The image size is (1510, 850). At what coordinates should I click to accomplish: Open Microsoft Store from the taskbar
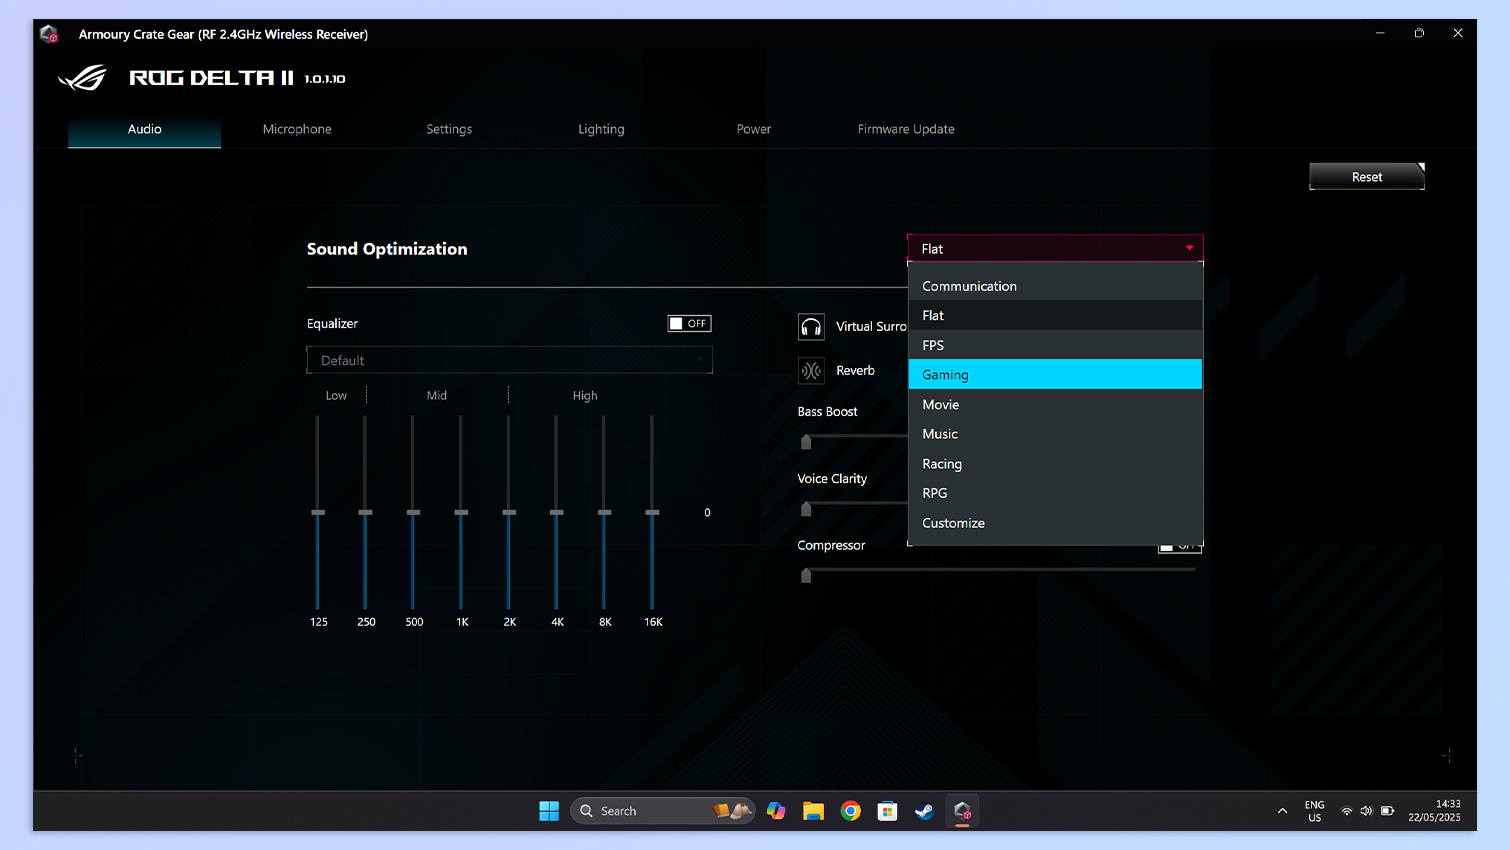(888, 811)
